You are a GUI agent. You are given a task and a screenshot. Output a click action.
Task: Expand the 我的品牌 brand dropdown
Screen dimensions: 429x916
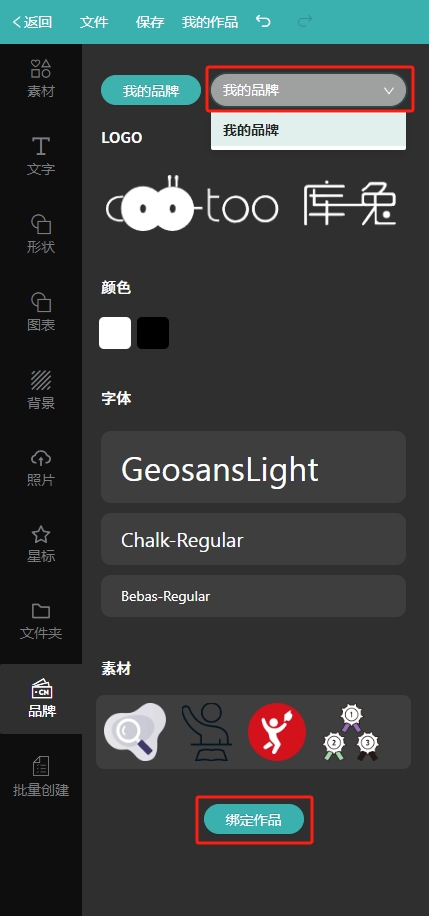pyautogui.click(x=309, y=90)
